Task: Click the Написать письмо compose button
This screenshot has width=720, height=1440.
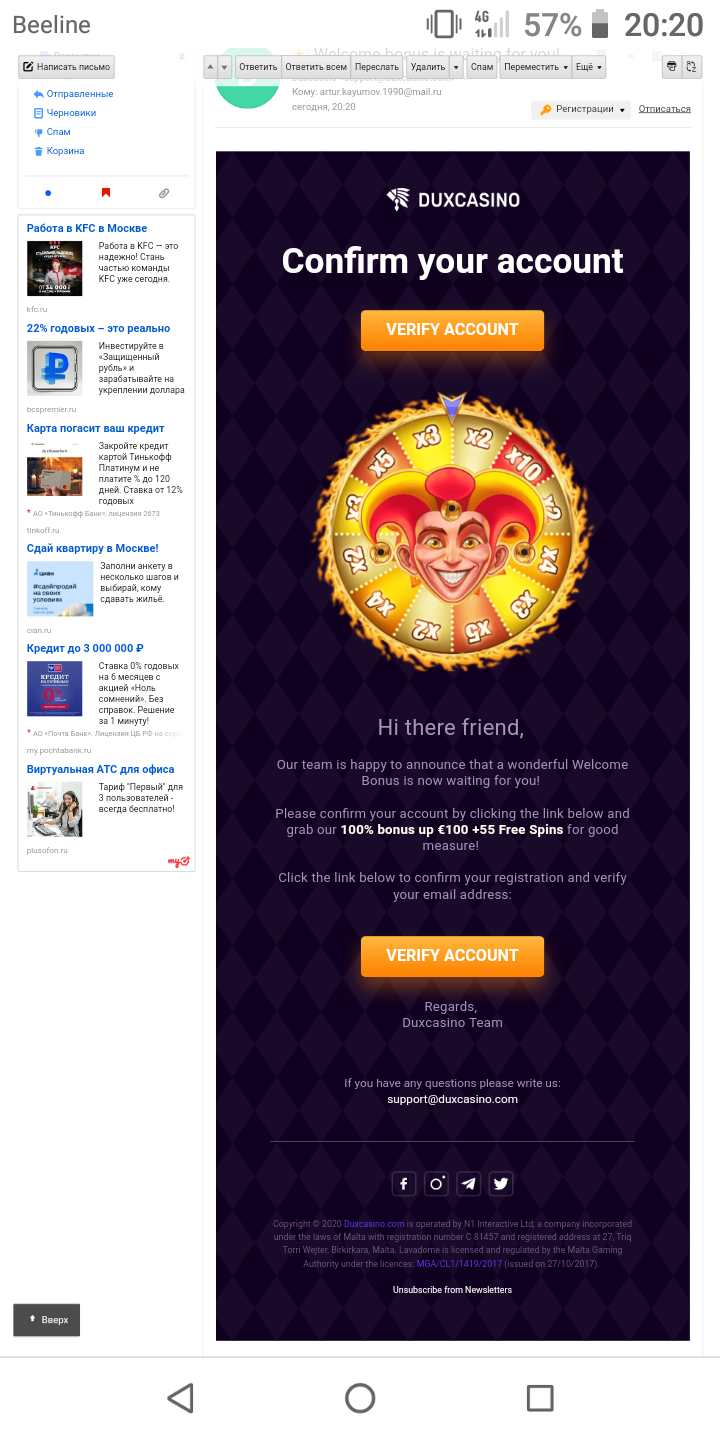Action: (x=66, y=67)
